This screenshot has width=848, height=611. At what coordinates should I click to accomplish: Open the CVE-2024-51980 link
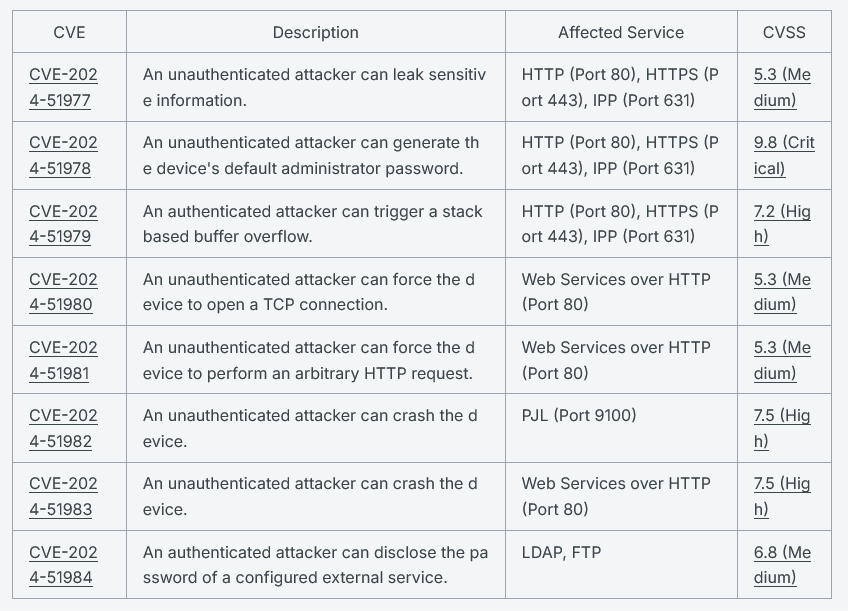tap(63, 291)
